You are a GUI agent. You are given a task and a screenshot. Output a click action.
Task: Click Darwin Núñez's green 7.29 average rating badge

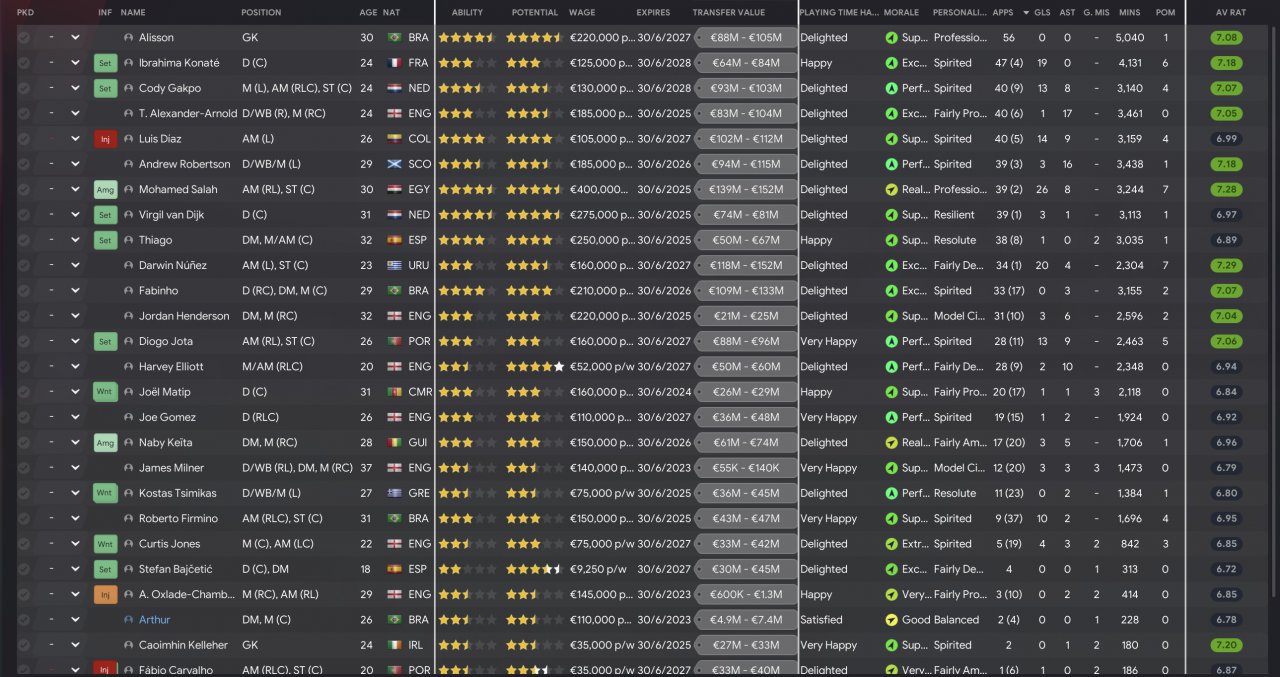coord(1225,265)
